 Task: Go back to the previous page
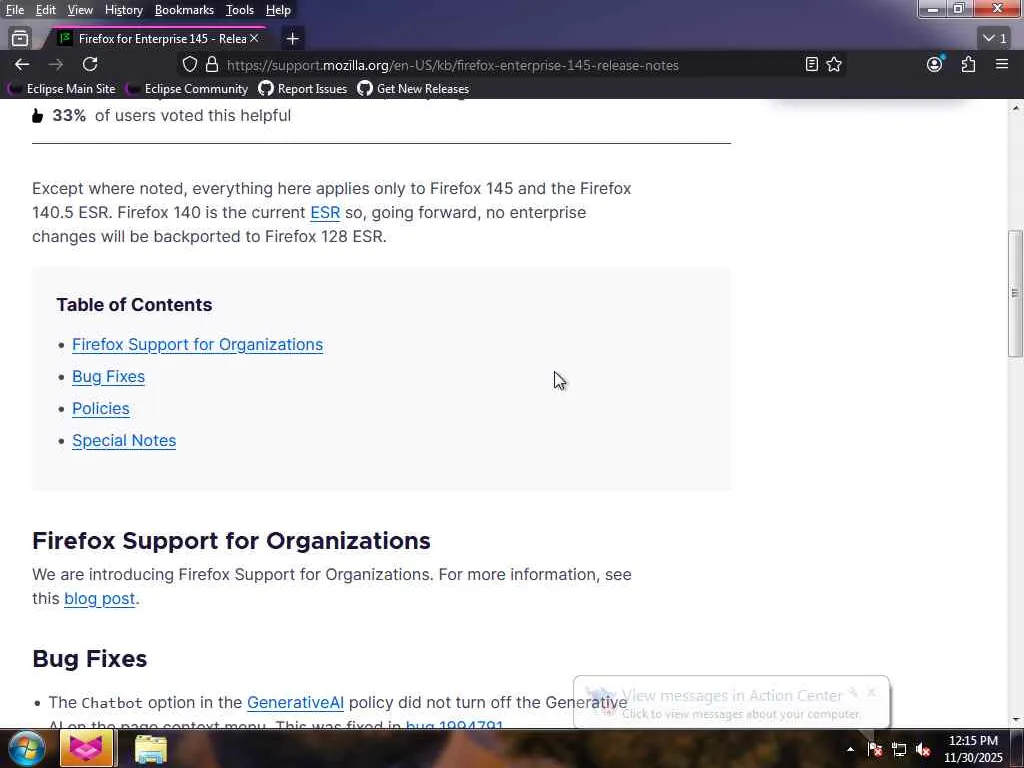tap(22, 64)
